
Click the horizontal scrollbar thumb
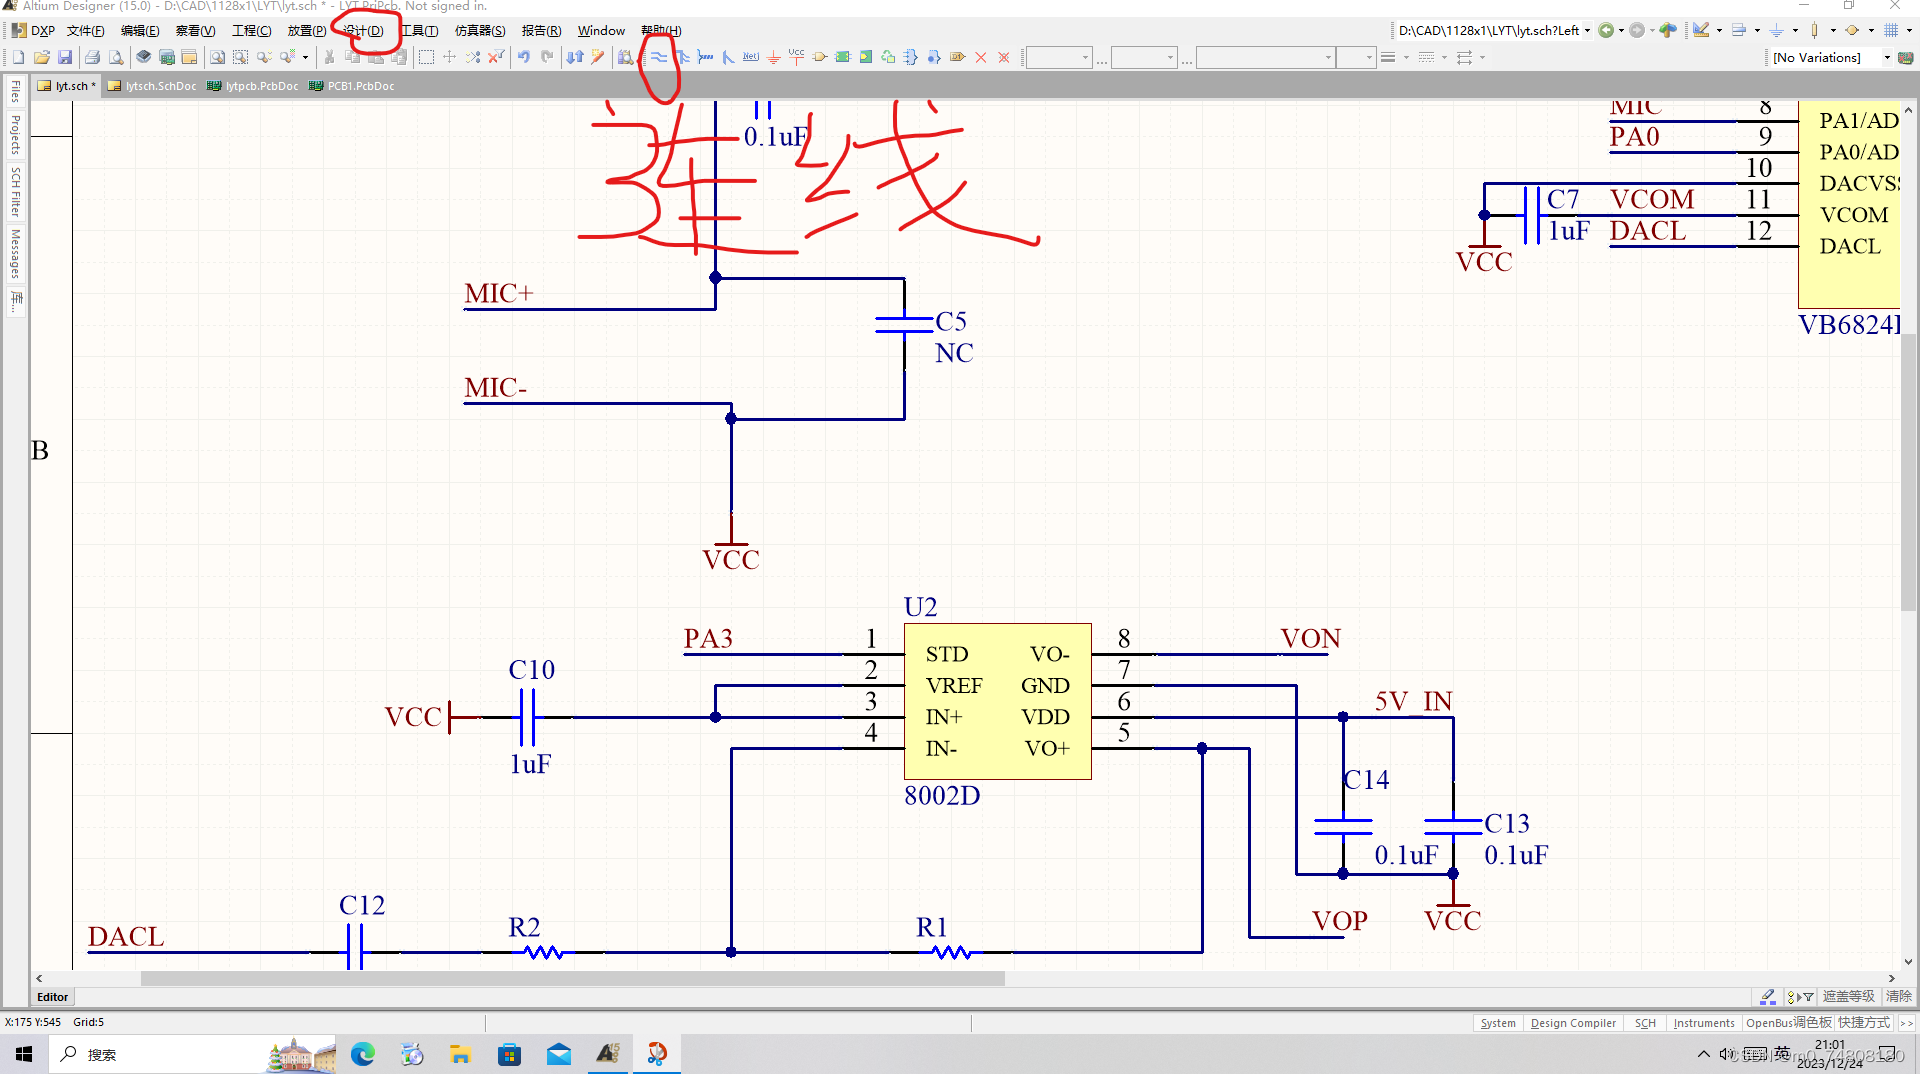[572, 979]
